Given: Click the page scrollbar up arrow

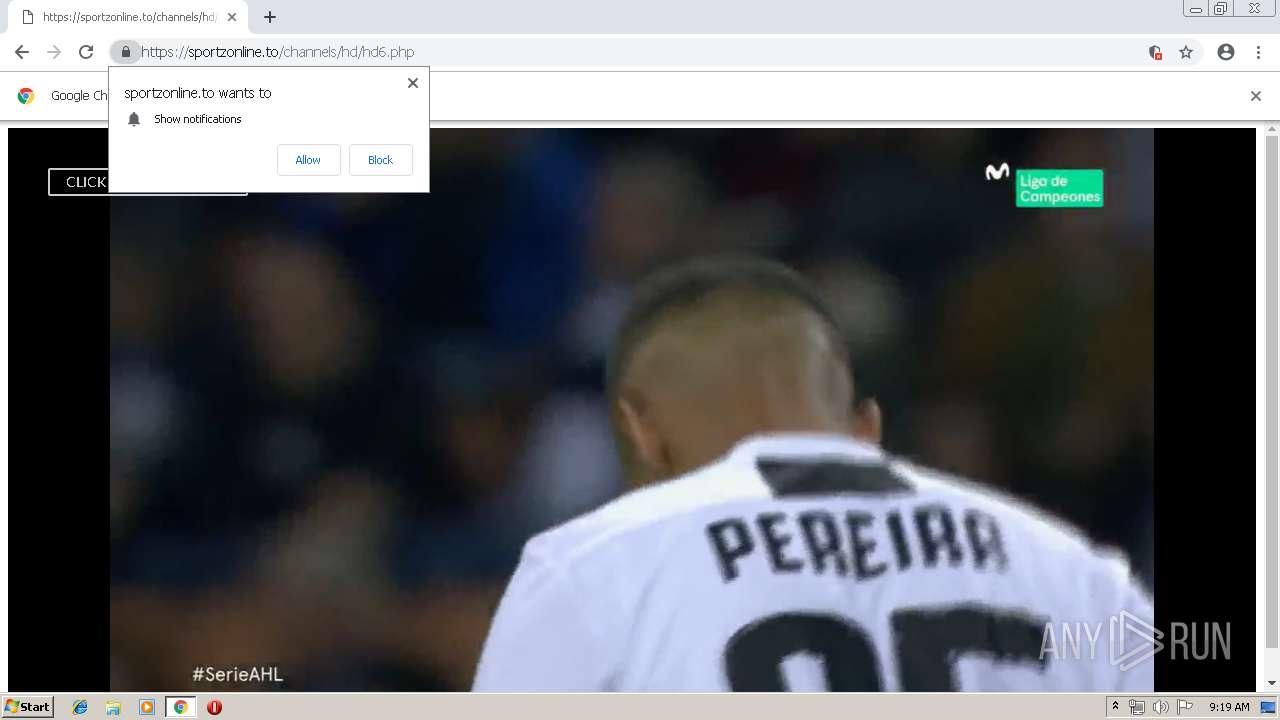Looking at the screenshot, I should [1272, 130].
